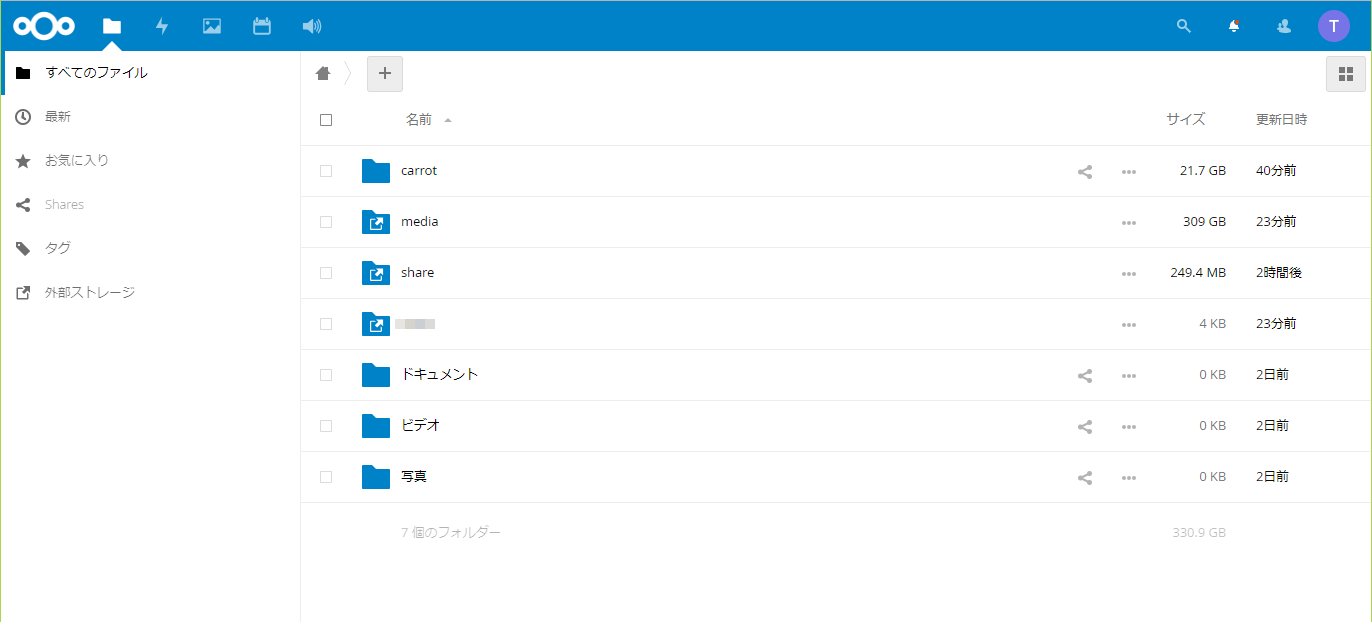Open more actions for share folder

pos(1129,273)
